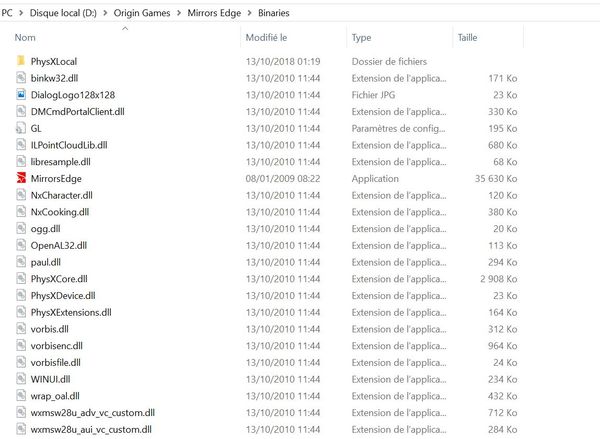Click the PhysXLocal folder icon
The height and width of the screenshot is (439, 600).
pyautogui.click(x=21, y=61)
